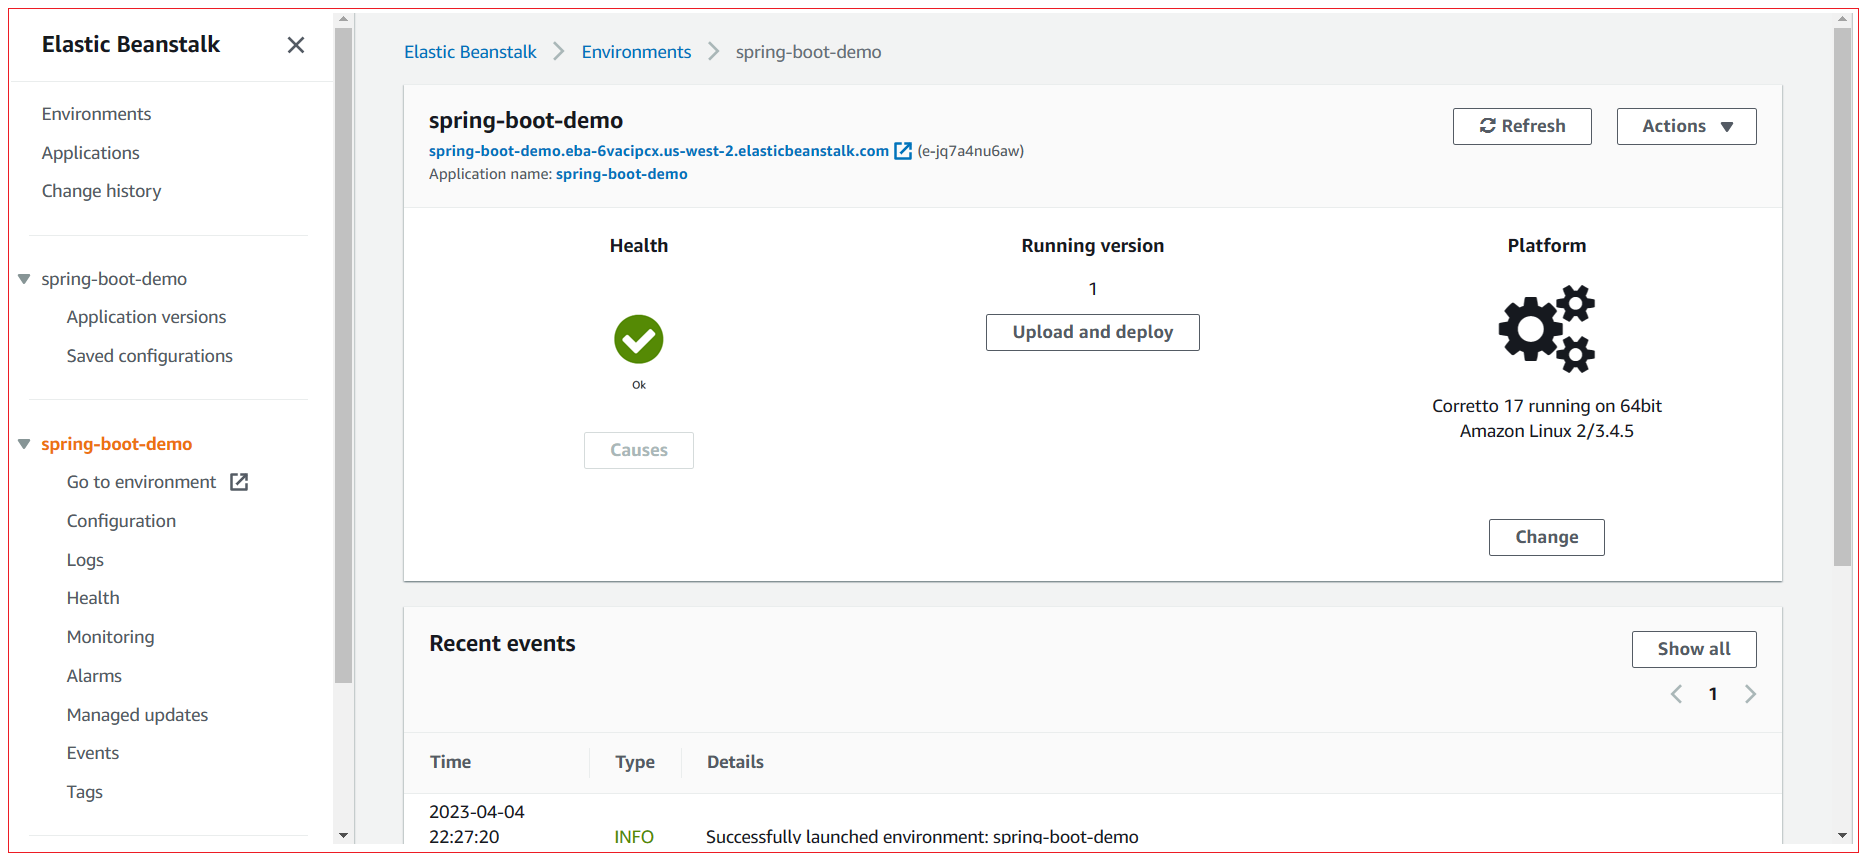1873x863 pixels.
Task: Click the first spring-boot-demo application sidebar label
Action: tap(114, 279)
